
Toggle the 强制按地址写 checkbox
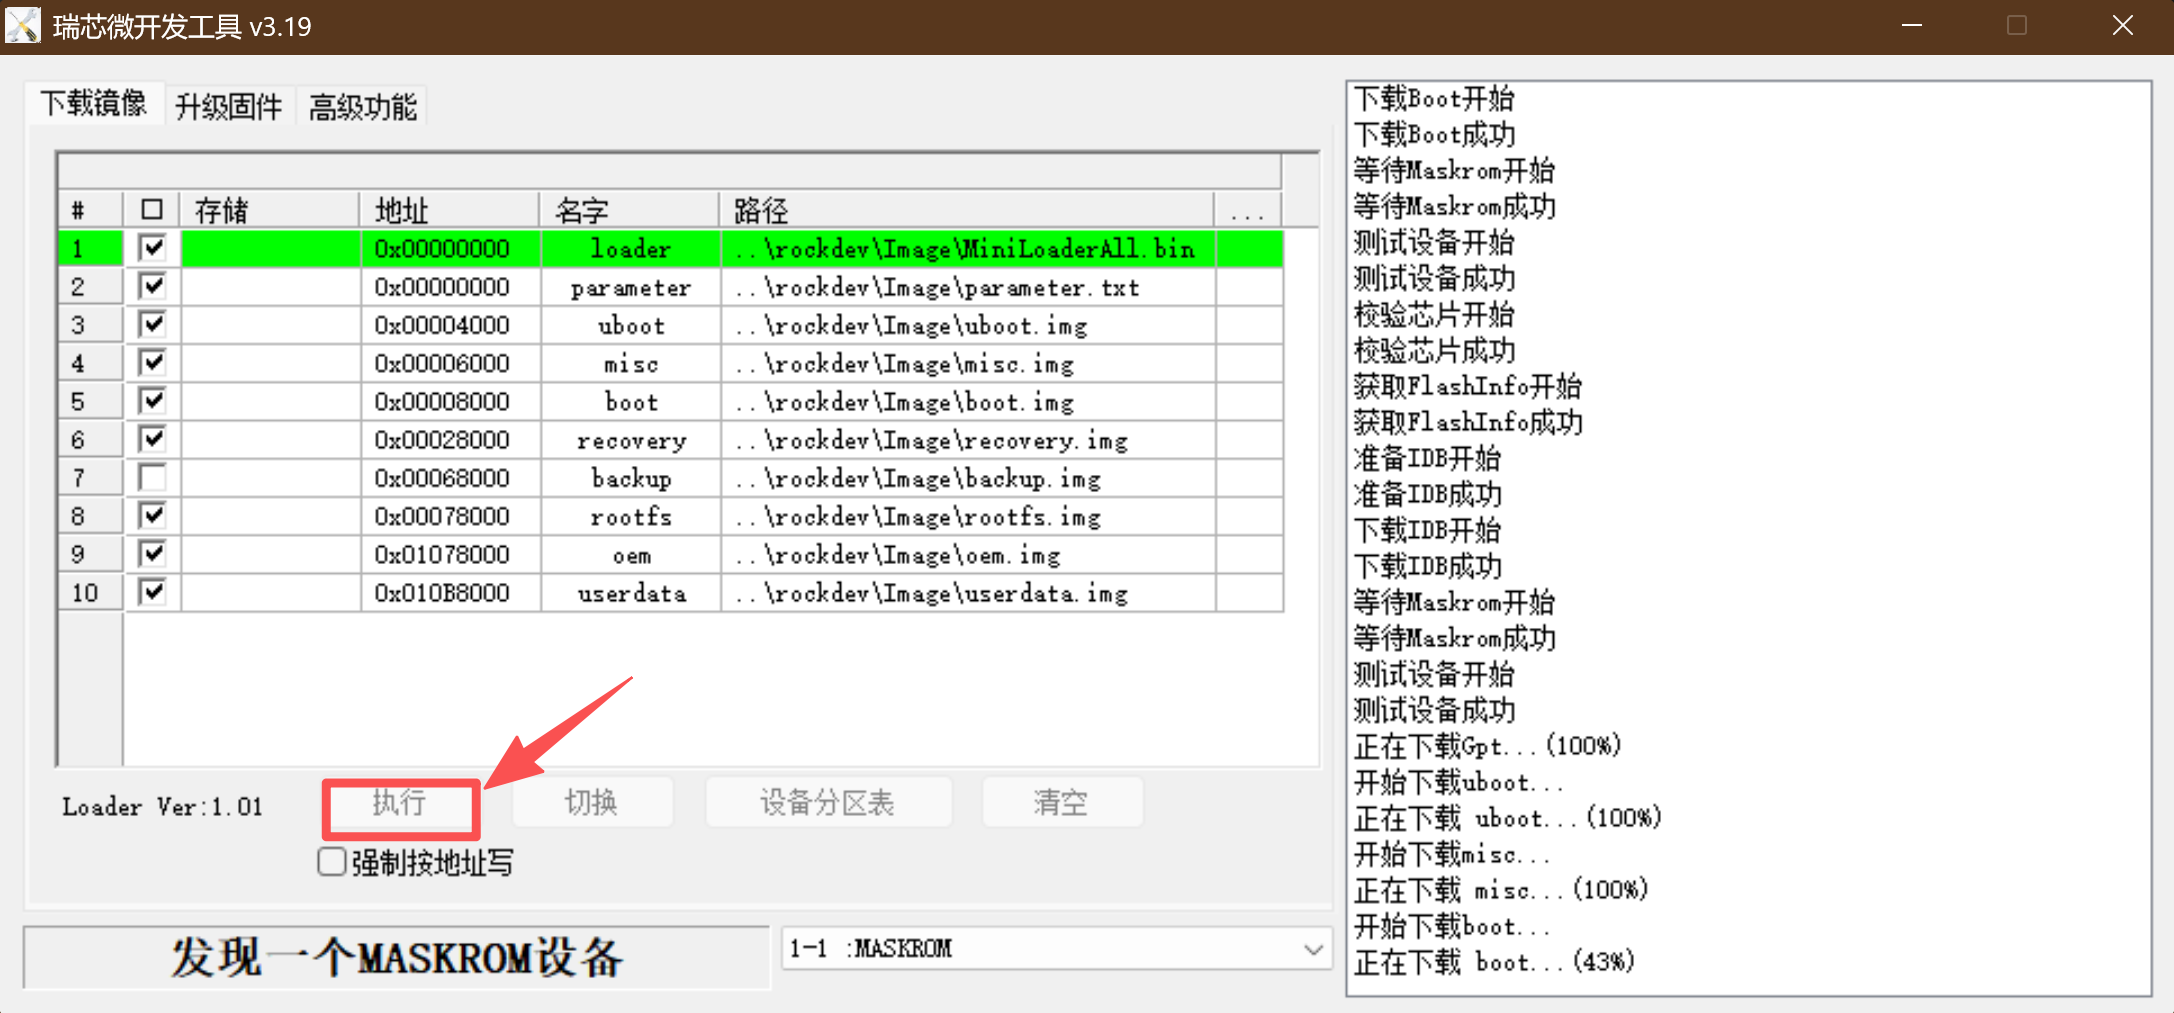click(332, 862)
